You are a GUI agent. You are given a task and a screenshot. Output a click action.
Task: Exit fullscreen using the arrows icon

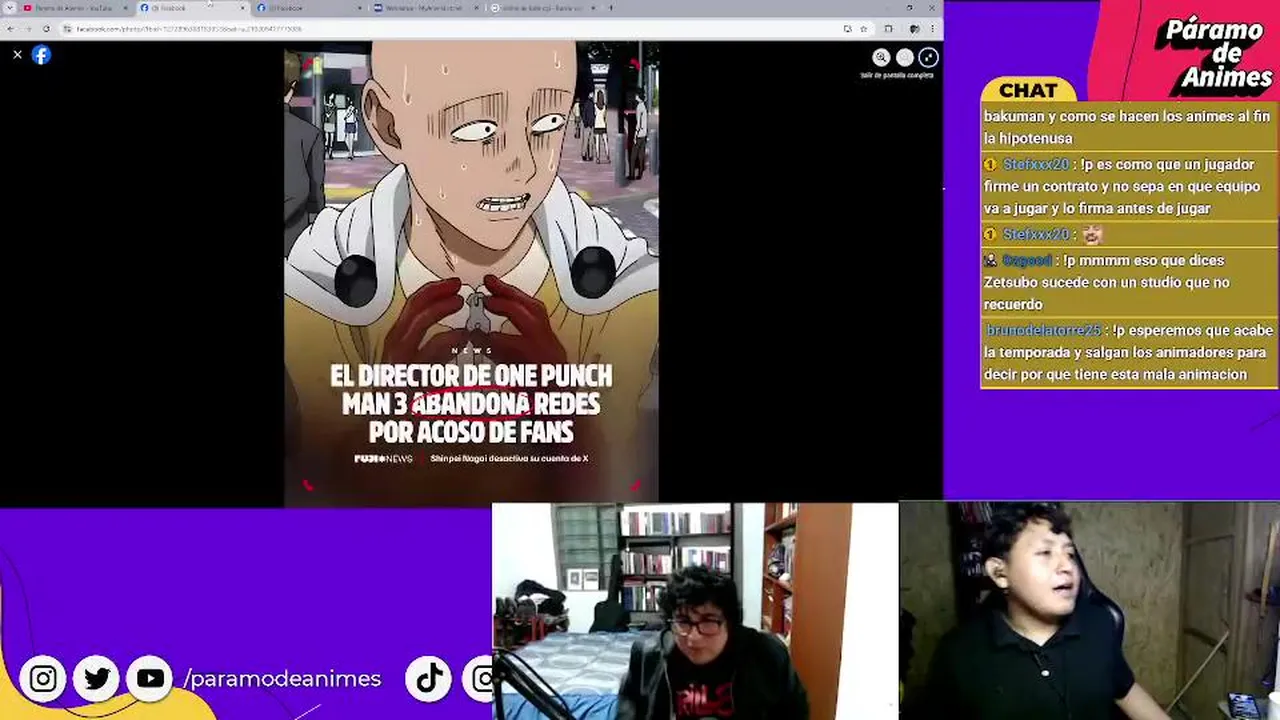928,58
